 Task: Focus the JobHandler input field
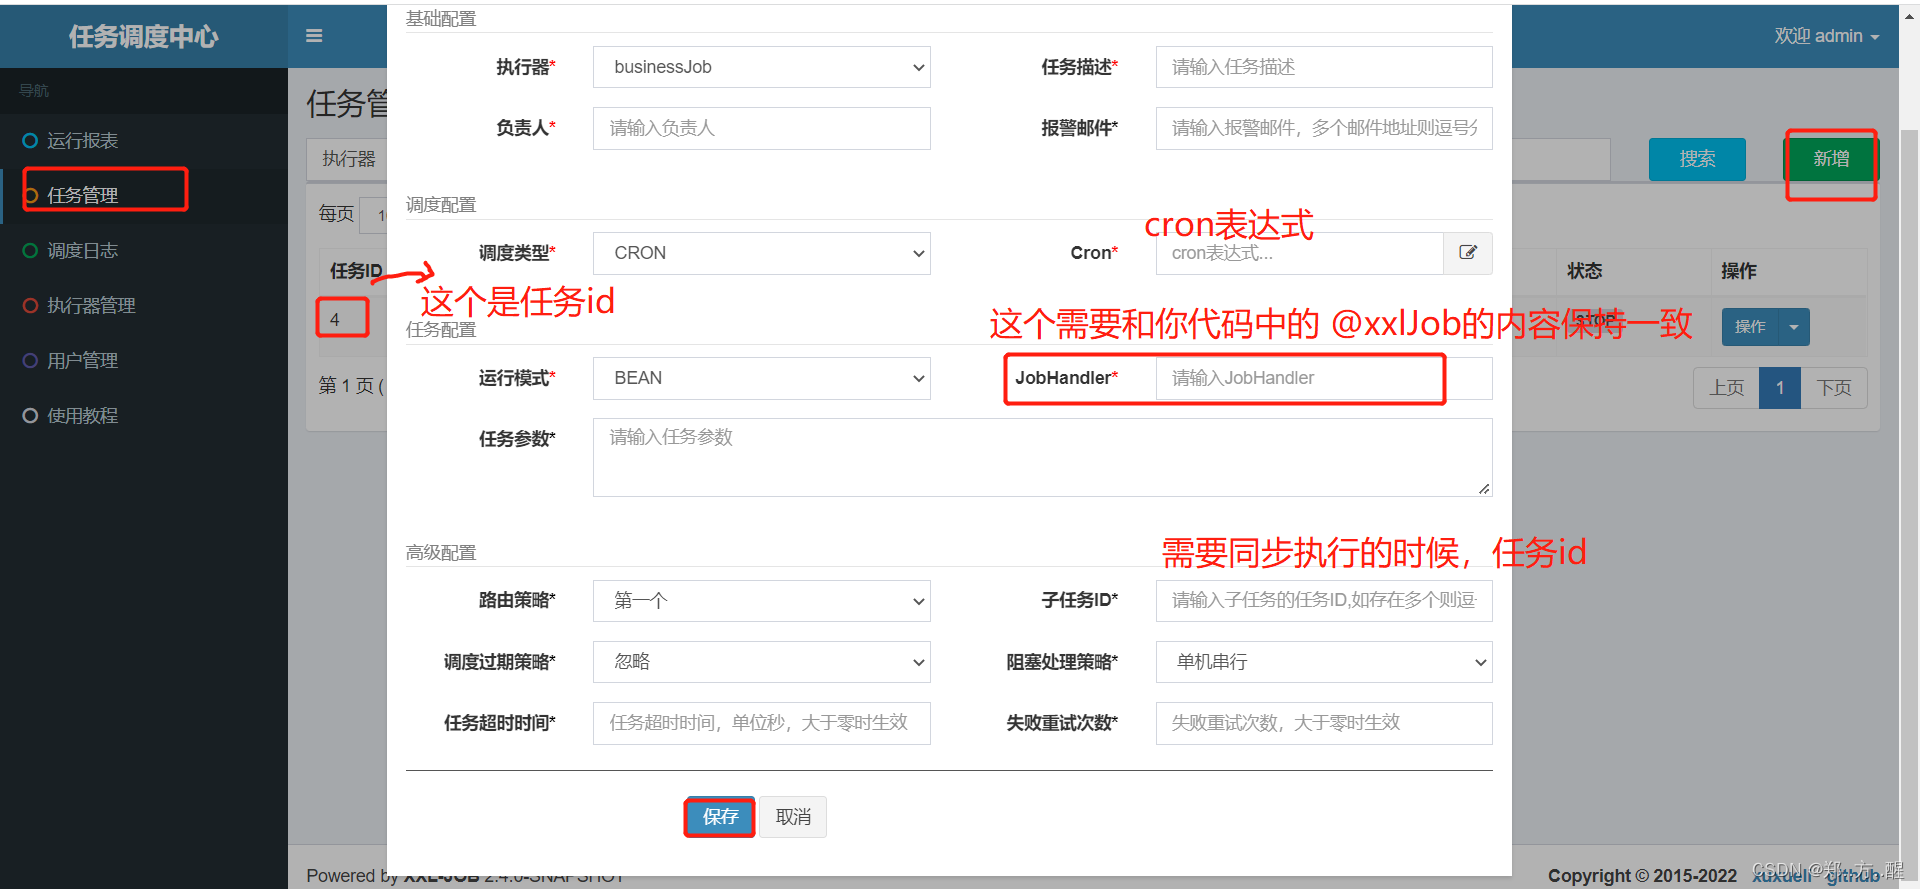pyautogui.click(x=1324, y=378)
